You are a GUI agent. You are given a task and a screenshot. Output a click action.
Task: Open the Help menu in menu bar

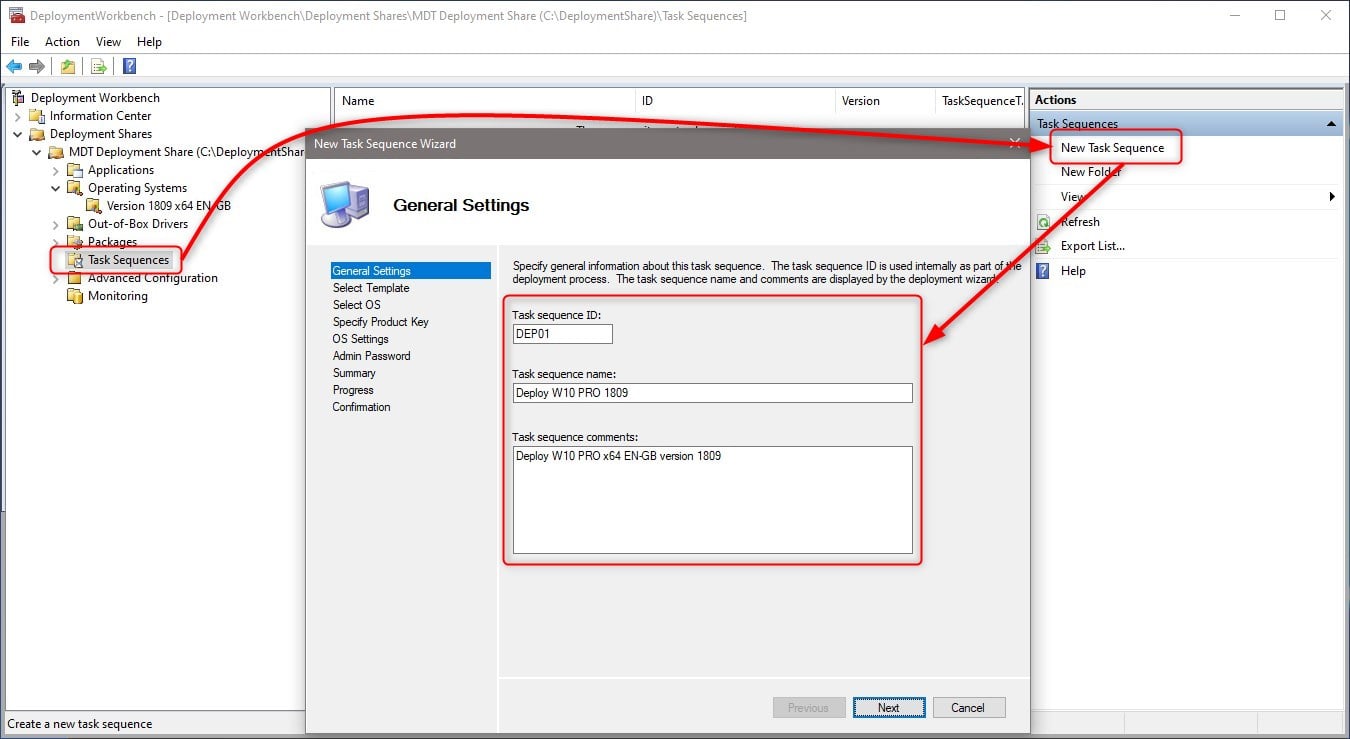point(149,42)
